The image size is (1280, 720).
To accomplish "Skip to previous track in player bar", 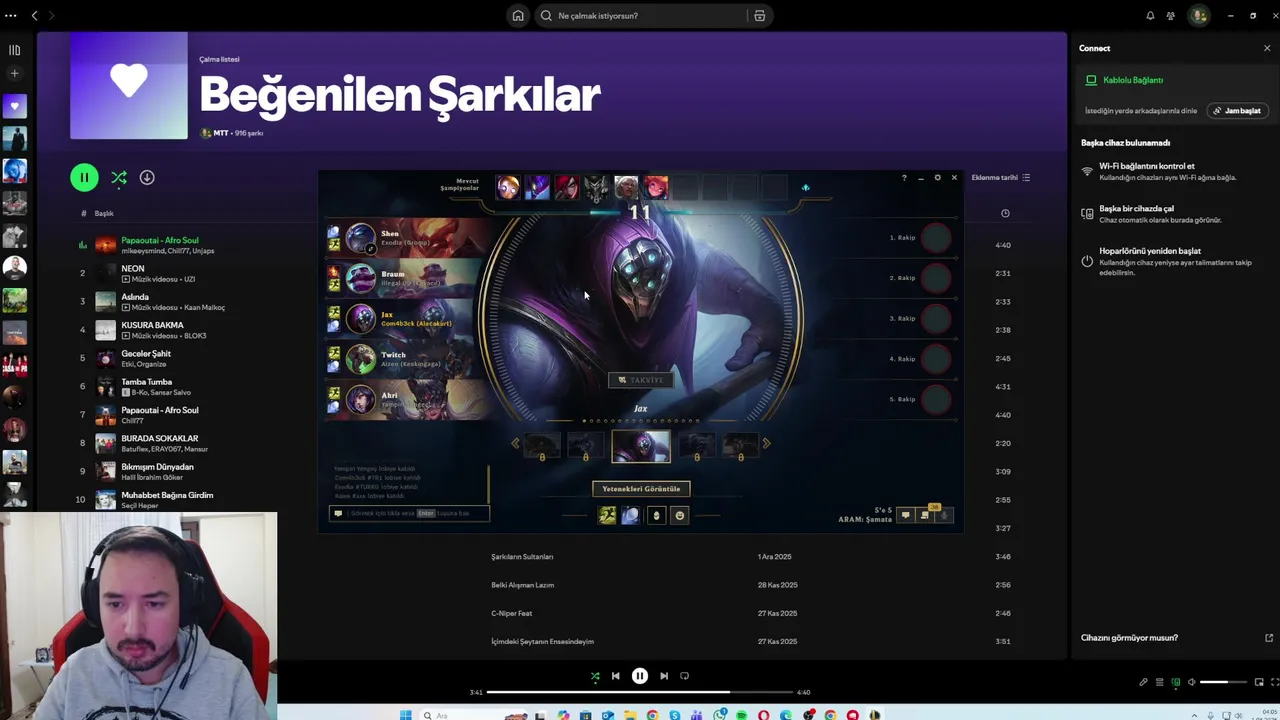I will [616, 676].
